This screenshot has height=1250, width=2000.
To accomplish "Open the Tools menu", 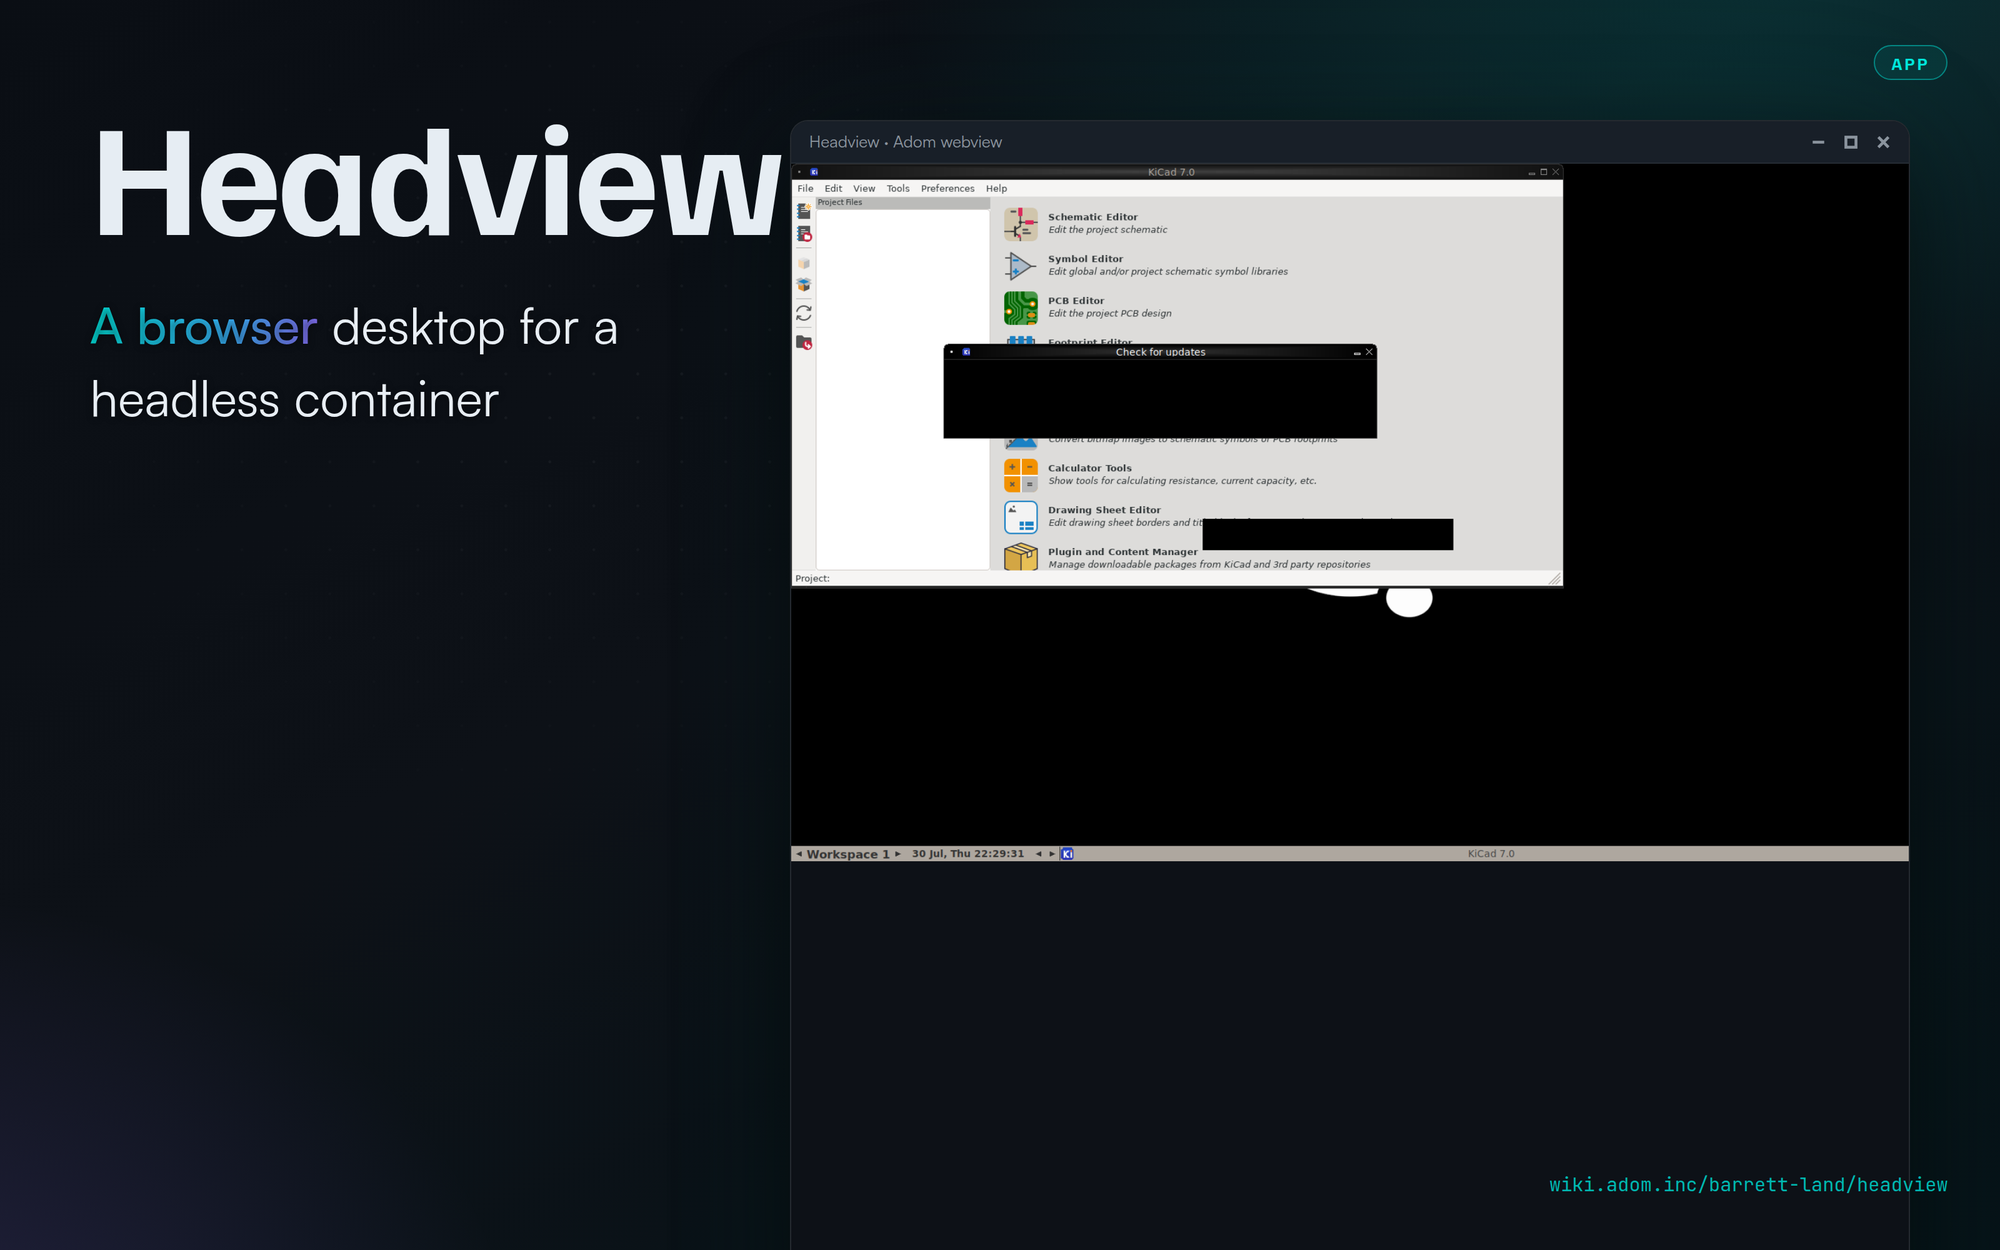I will click(898, 188).
